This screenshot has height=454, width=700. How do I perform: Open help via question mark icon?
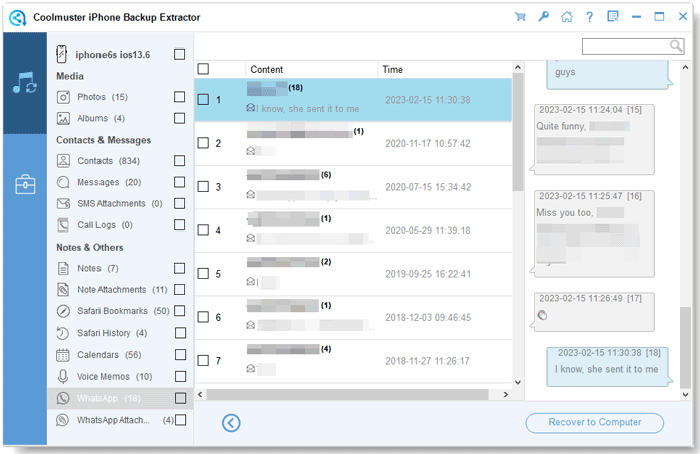(x=589, y=17)
